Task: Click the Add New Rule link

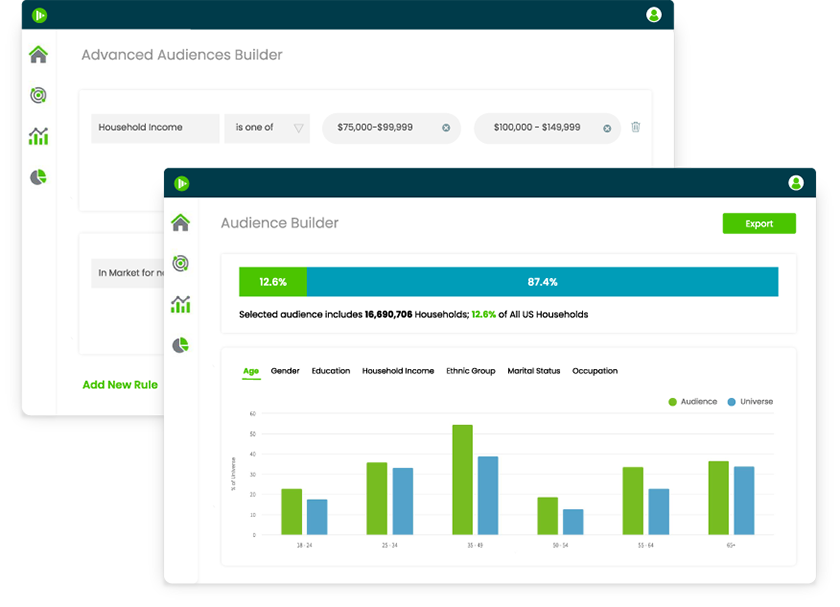Action: [119, 385]
